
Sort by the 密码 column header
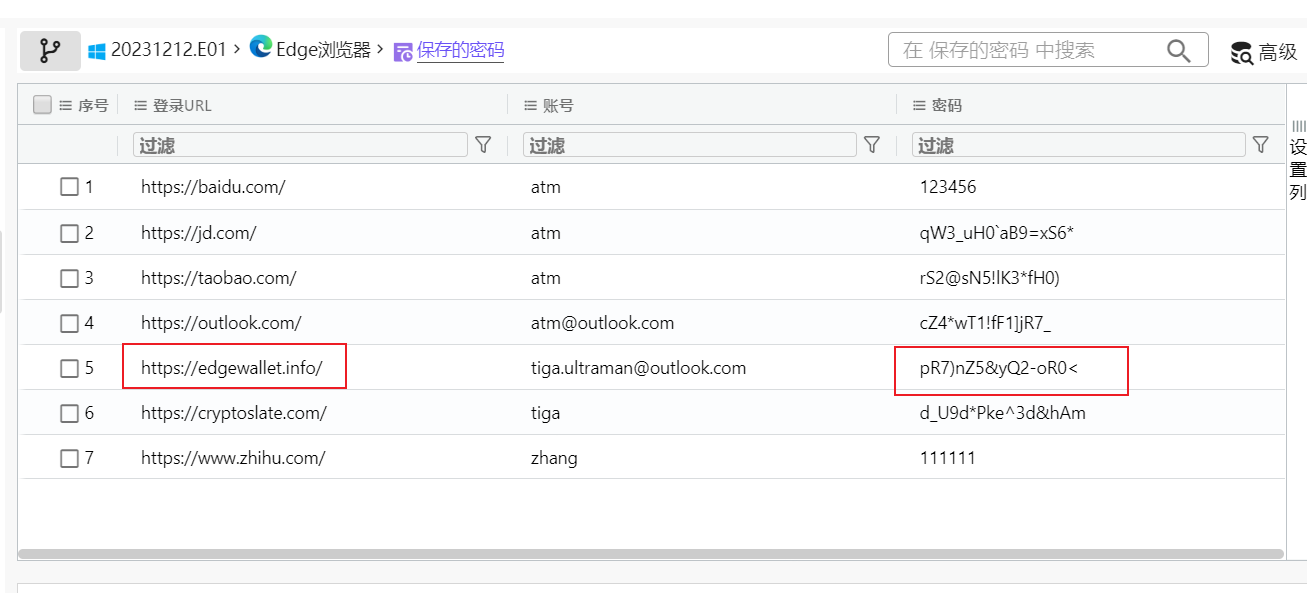tap(947, 105)
